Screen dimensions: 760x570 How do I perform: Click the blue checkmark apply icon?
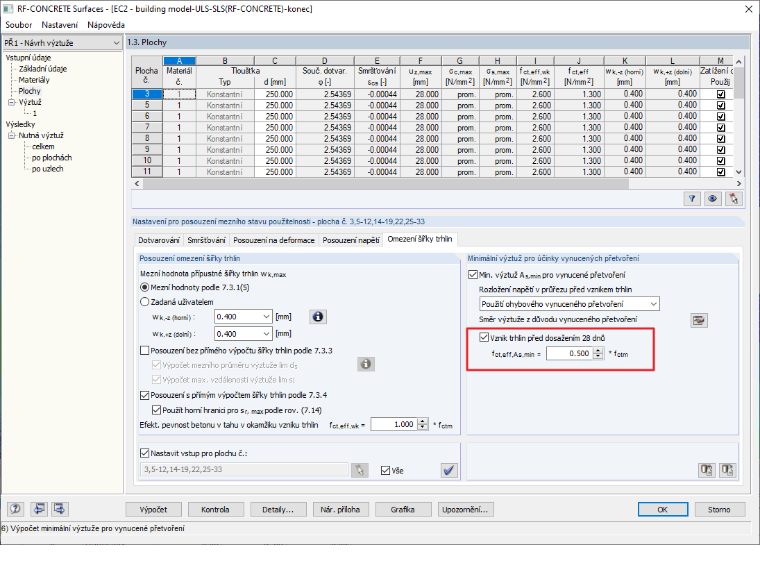pos(449,470)
